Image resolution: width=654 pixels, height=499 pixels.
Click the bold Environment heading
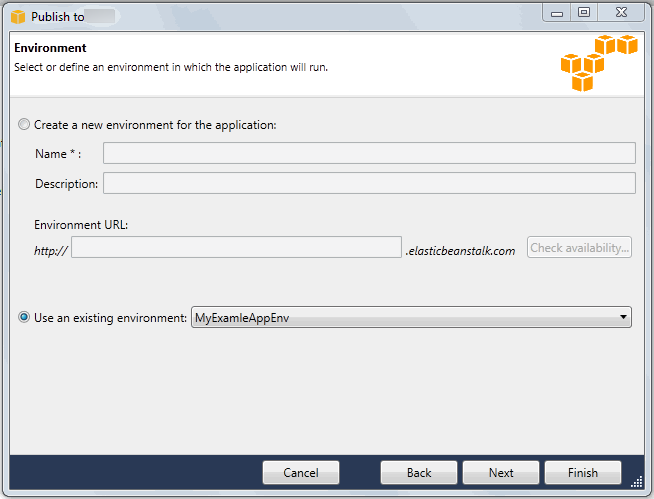pos(50,48)
